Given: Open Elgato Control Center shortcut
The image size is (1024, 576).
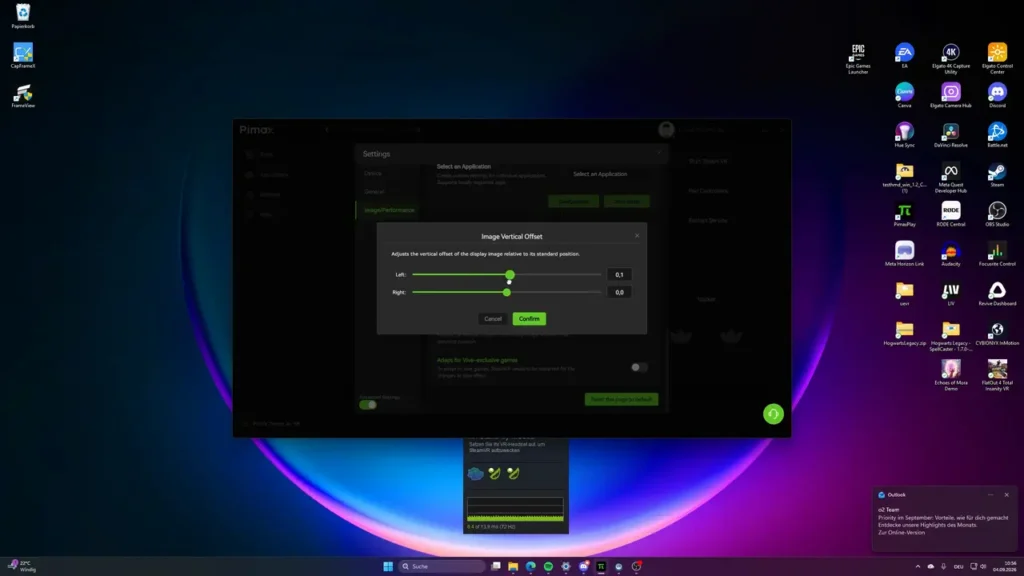Looking at the screenshot, I should (x=997, y=59).
